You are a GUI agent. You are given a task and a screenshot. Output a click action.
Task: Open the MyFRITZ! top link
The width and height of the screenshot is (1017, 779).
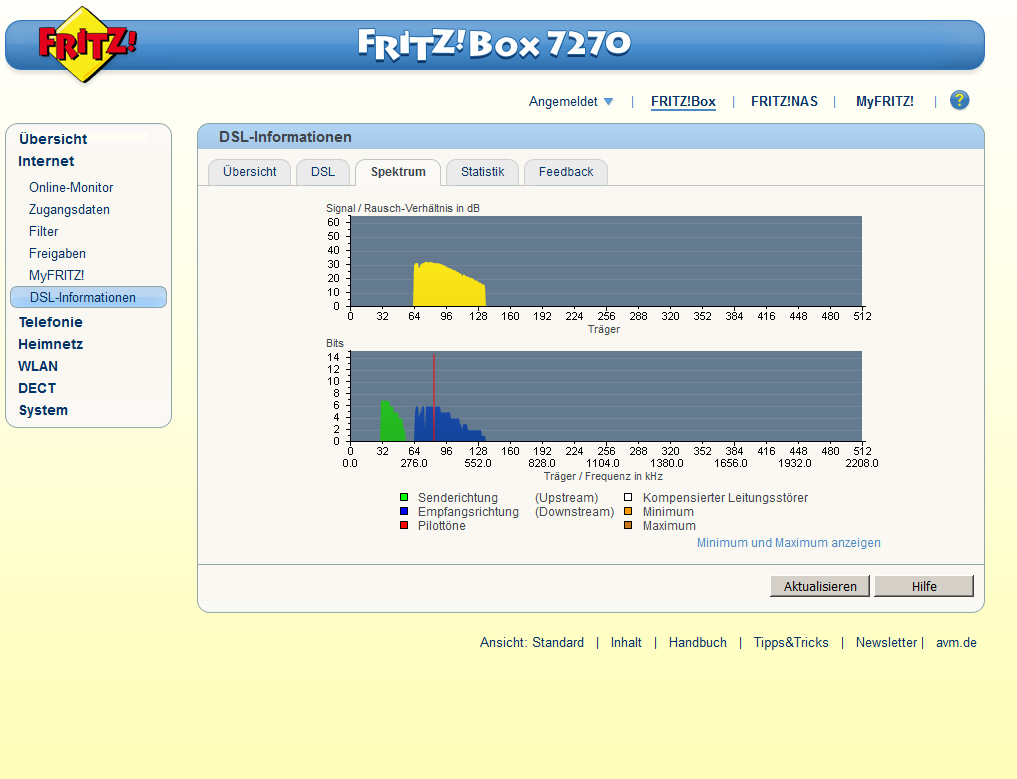click(x=885, y=102)
